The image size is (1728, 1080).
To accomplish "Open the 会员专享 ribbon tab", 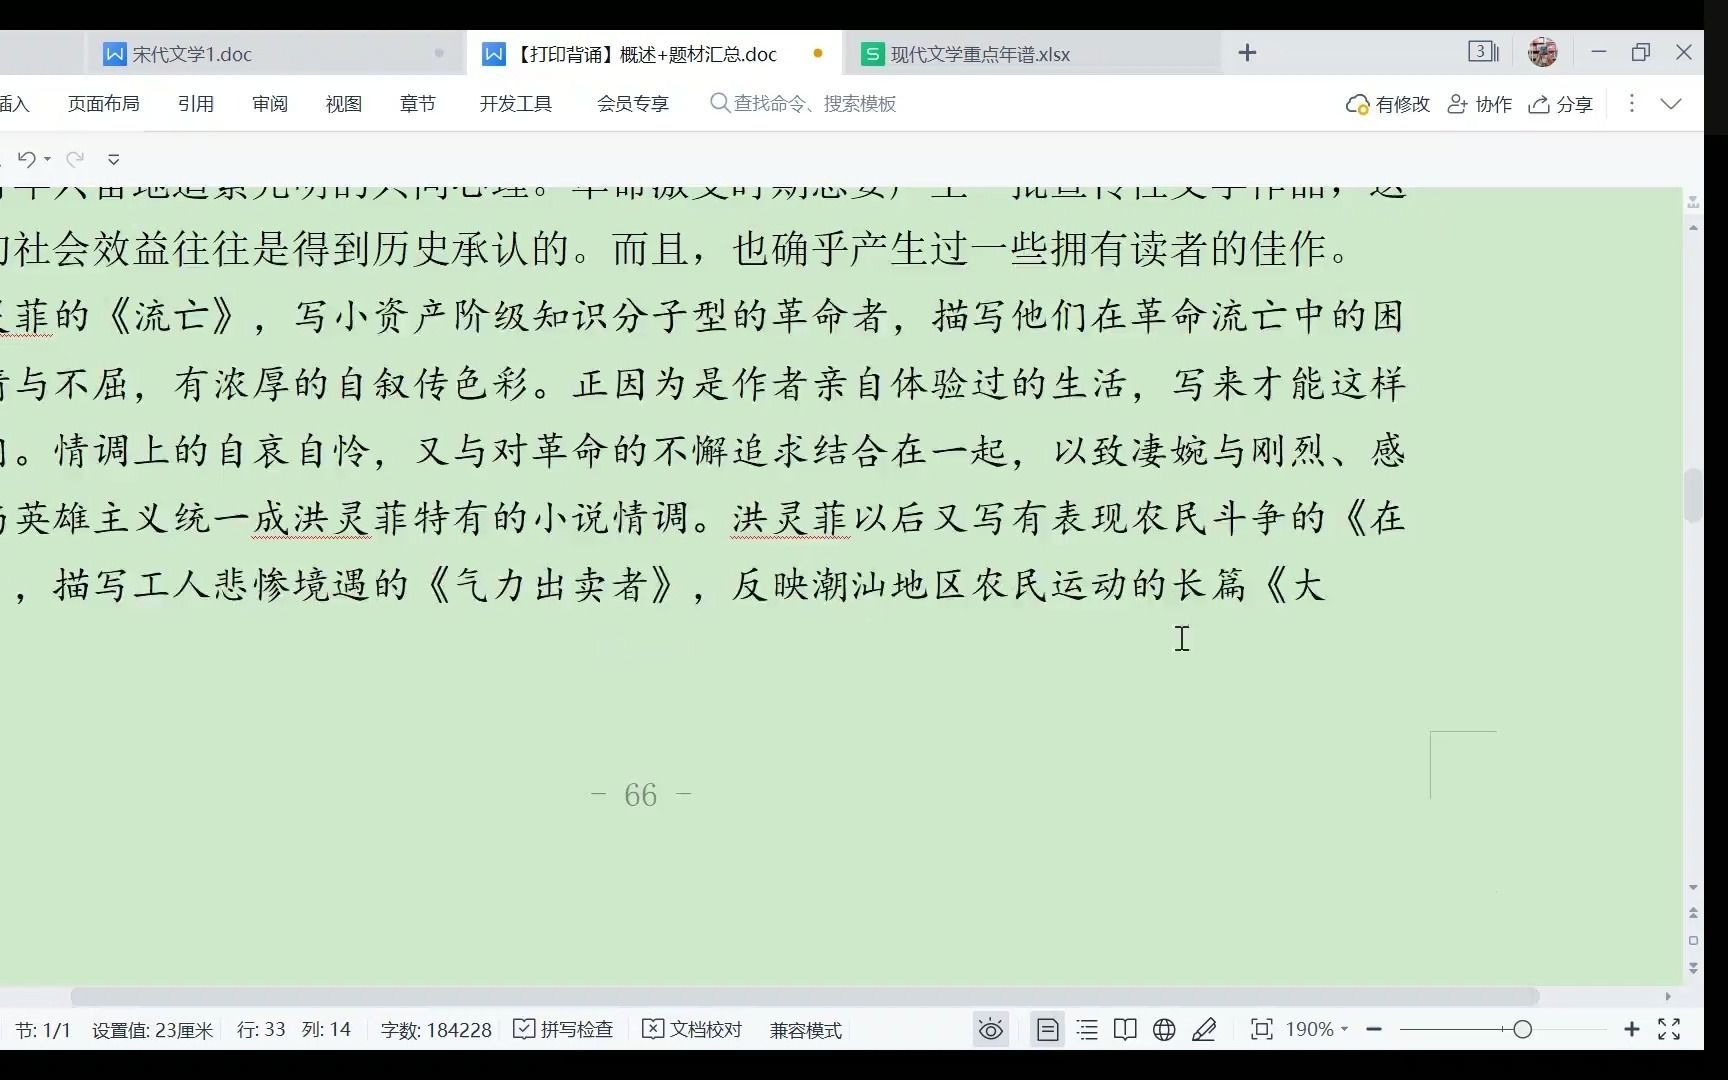I will (633, 104).
